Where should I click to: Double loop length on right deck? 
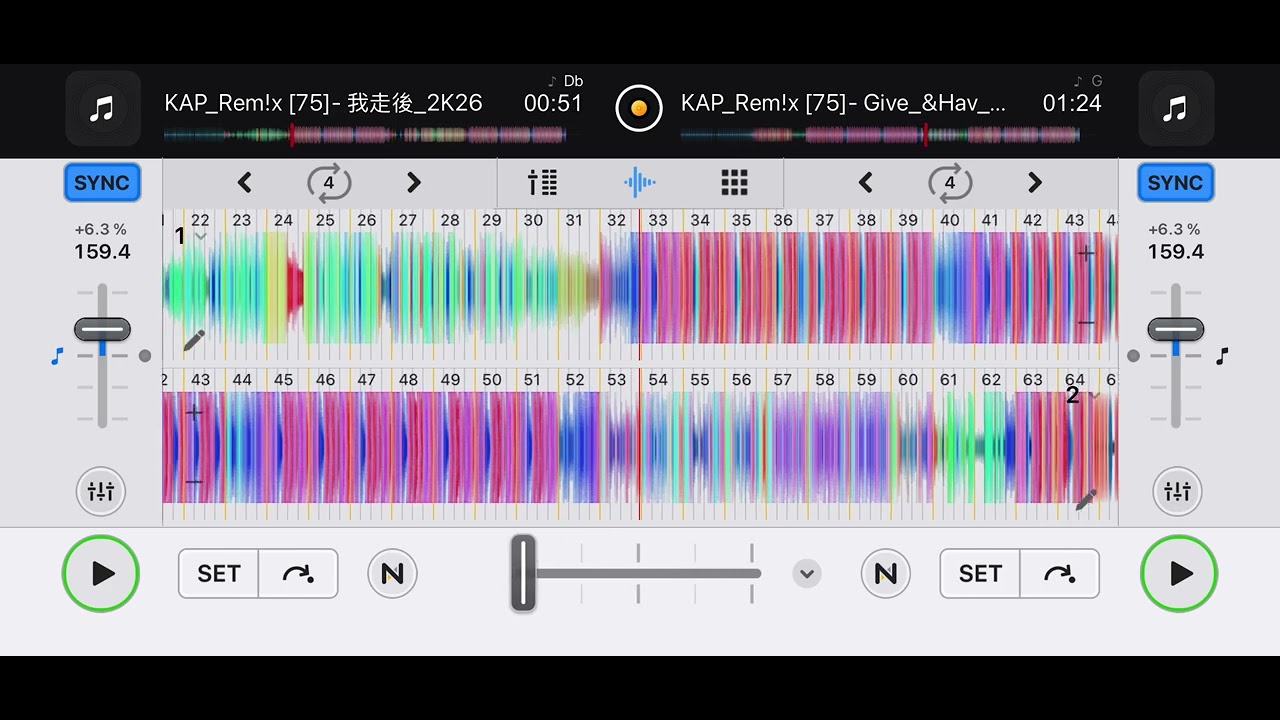[1035, 182]
